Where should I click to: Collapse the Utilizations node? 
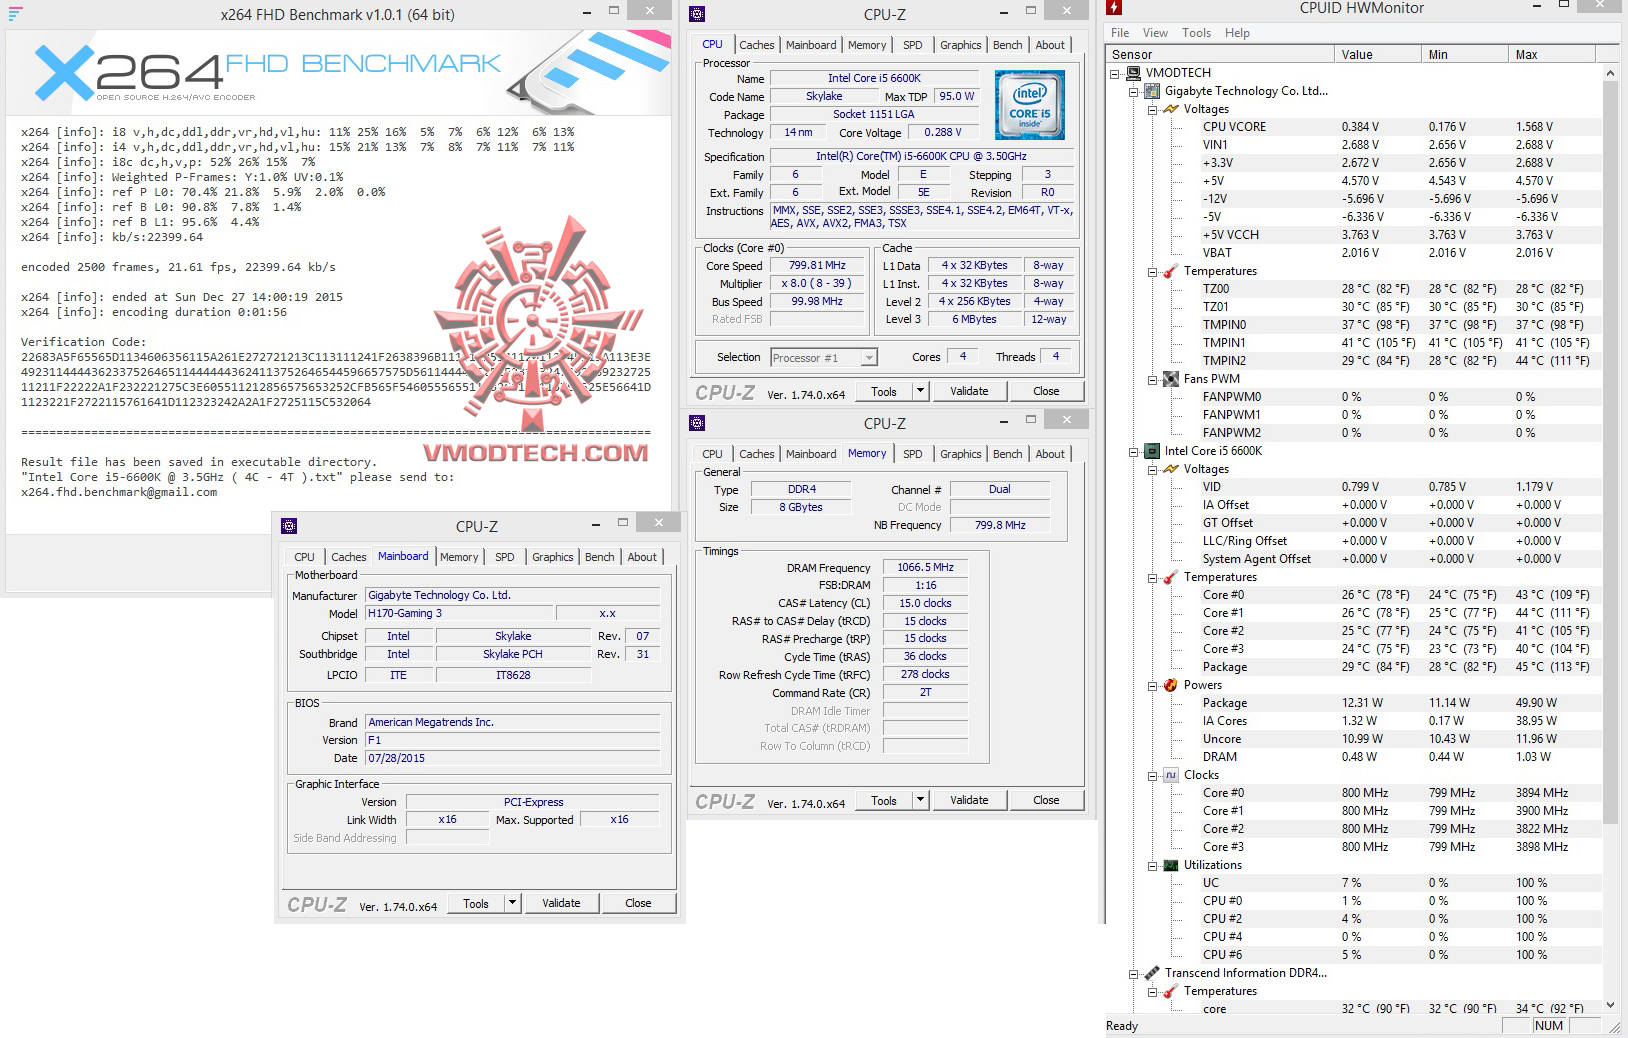coord(1153,865)
